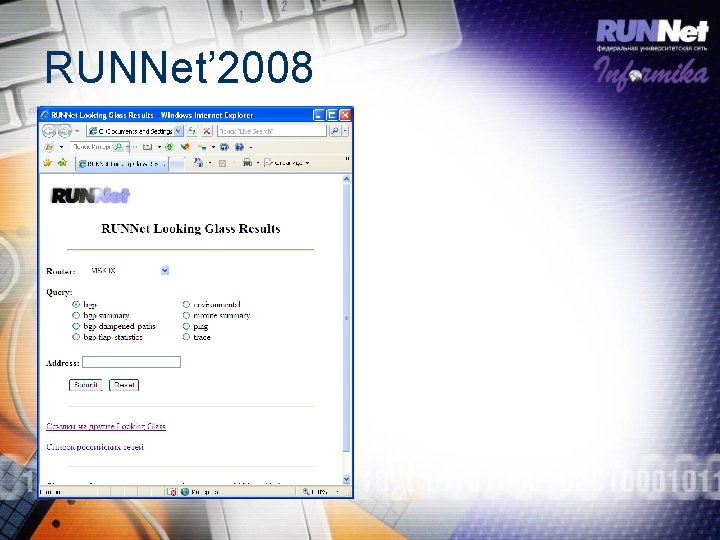Select the mroute summary radio button
The width and height of the screenshot is (720, 540).
[186, 315]
